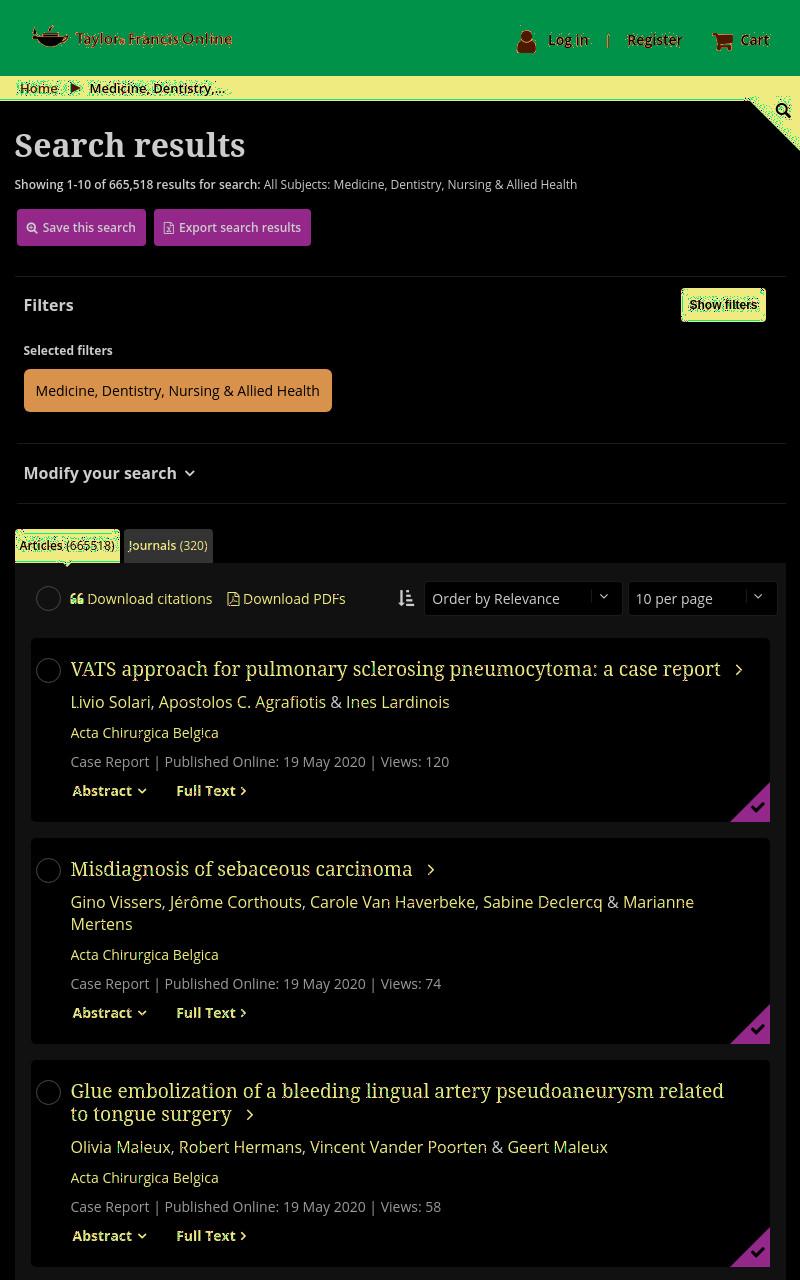Open author Gino Vissers
This screenshot has width=800, height=1280.
tap(116, 902)
